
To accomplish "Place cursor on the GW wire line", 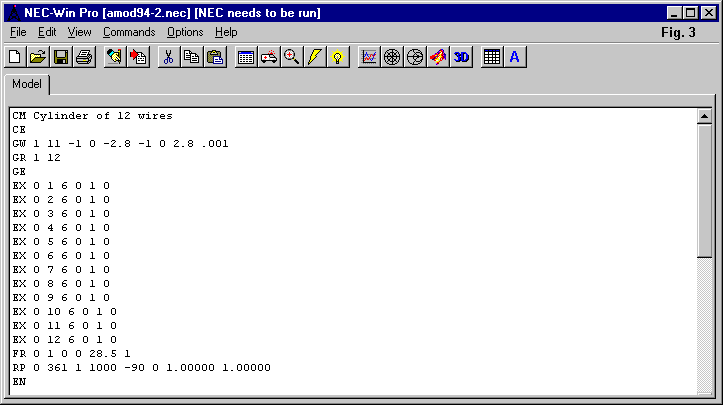I will 120,143.
